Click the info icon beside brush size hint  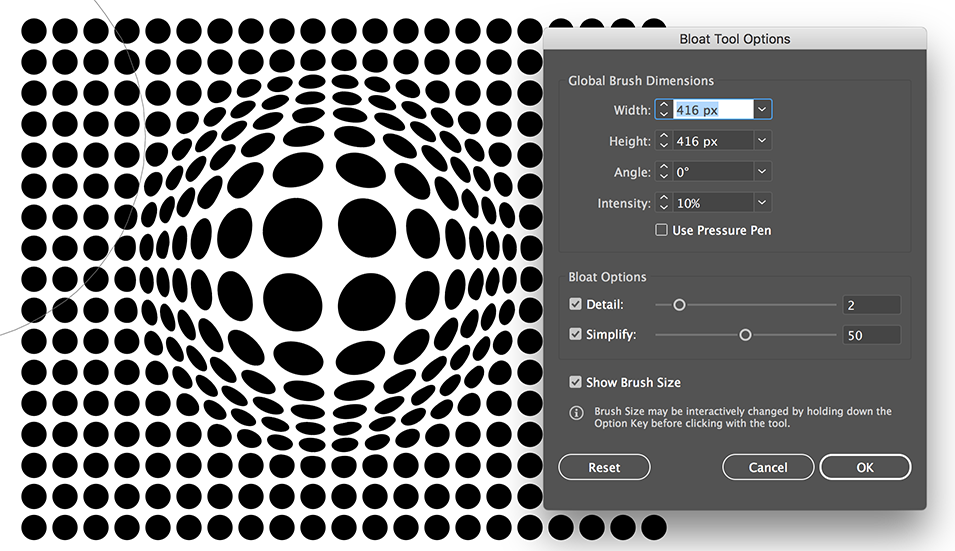point(576,413)
